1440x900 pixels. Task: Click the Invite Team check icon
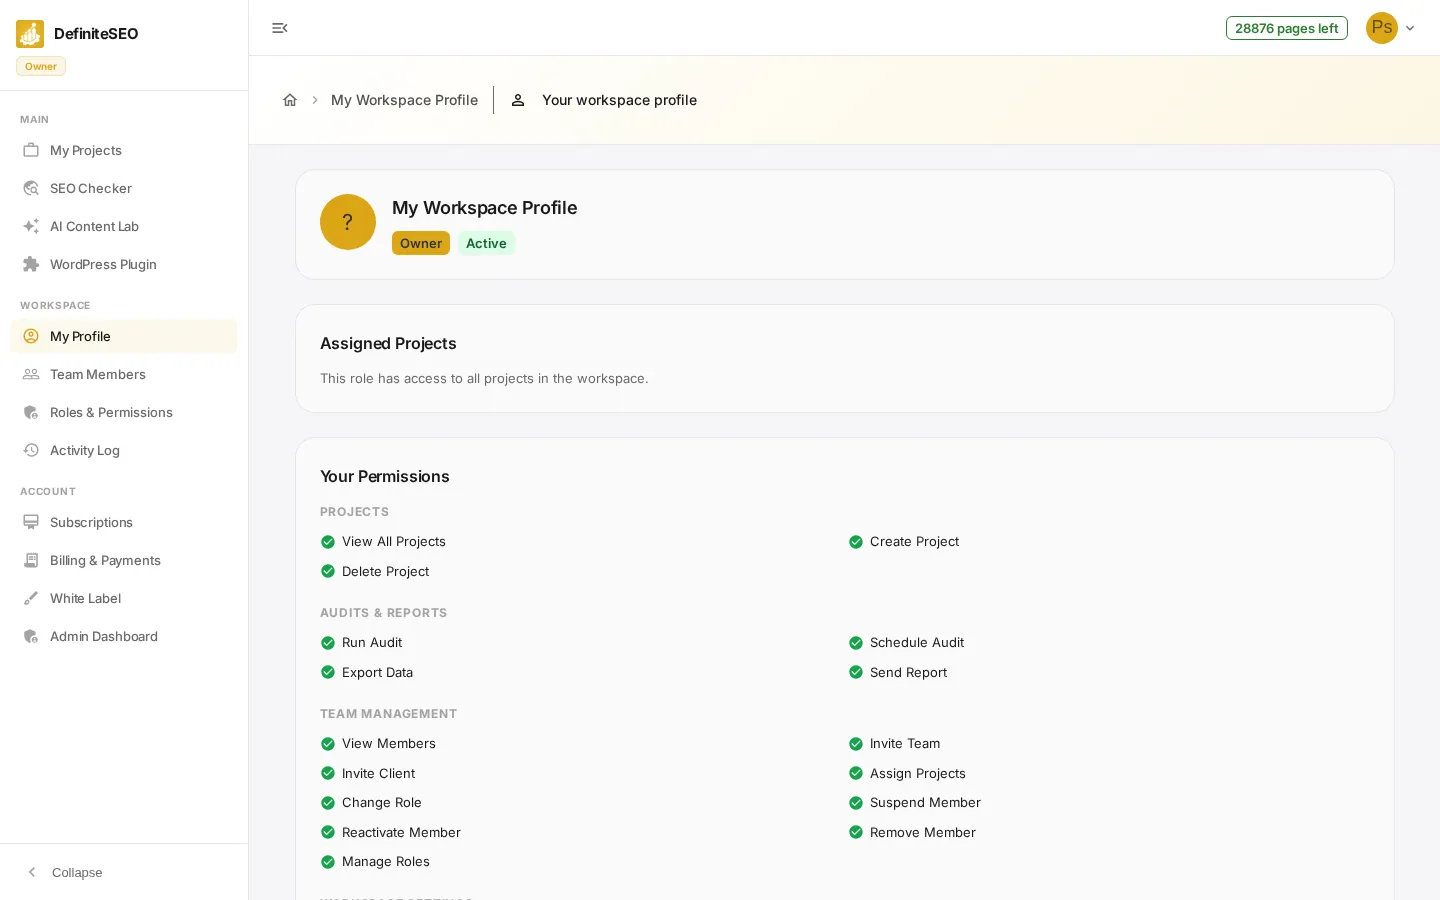click(856, 744)
